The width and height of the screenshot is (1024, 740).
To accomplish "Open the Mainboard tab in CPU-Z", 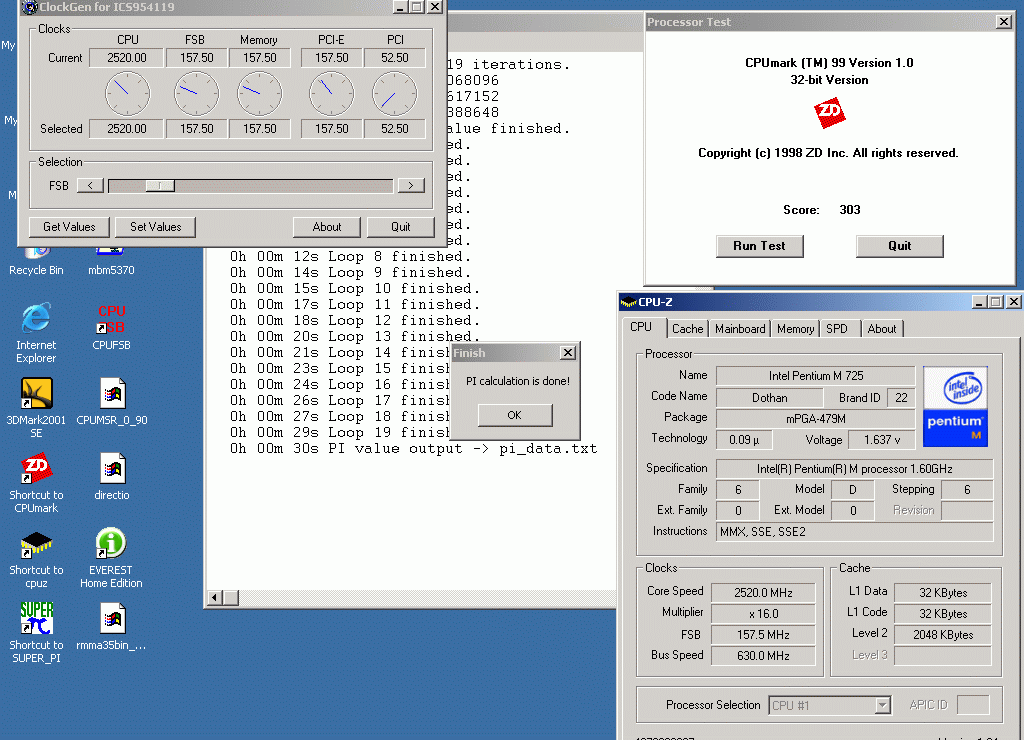I will [x=740, y=329].
